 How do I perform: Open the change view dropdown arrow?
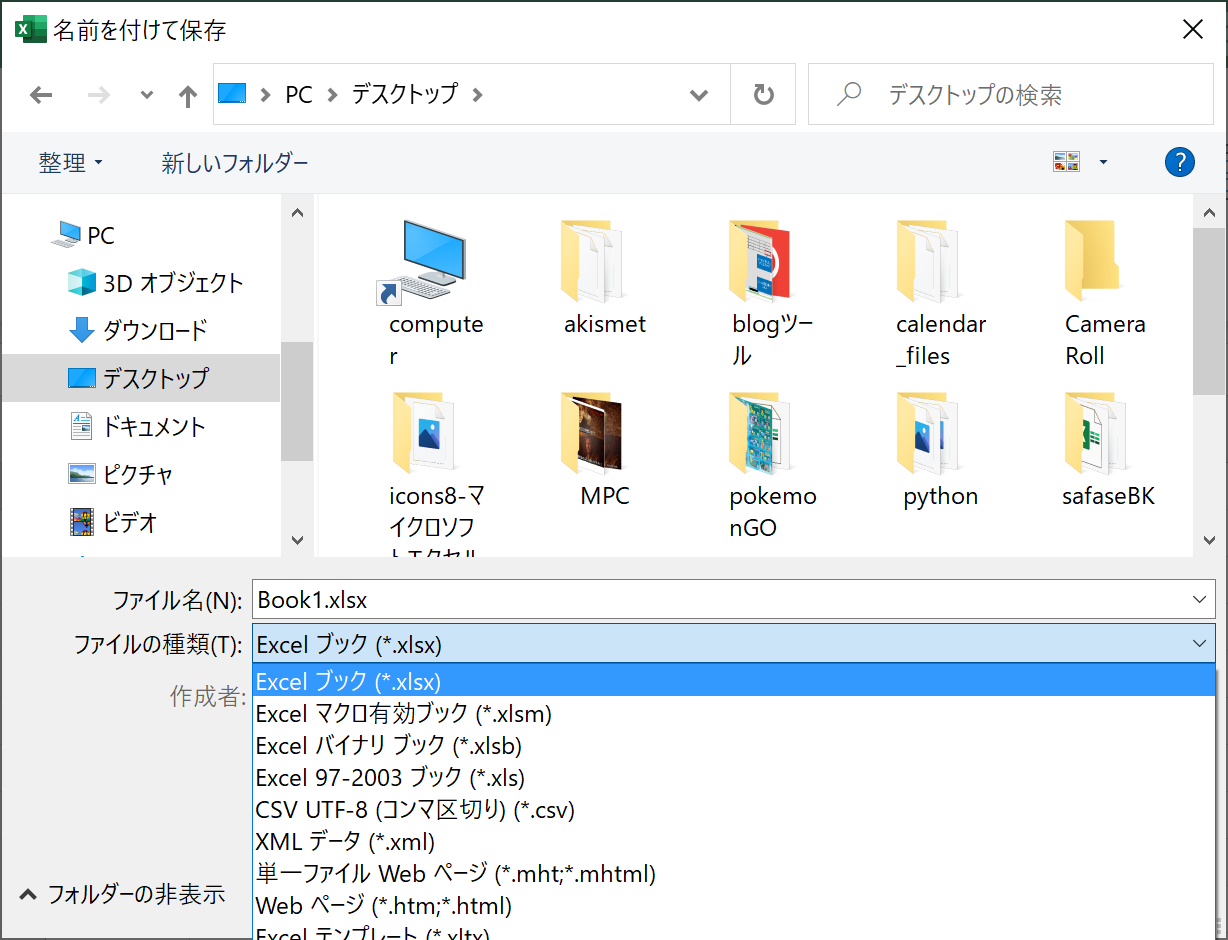1103,161
